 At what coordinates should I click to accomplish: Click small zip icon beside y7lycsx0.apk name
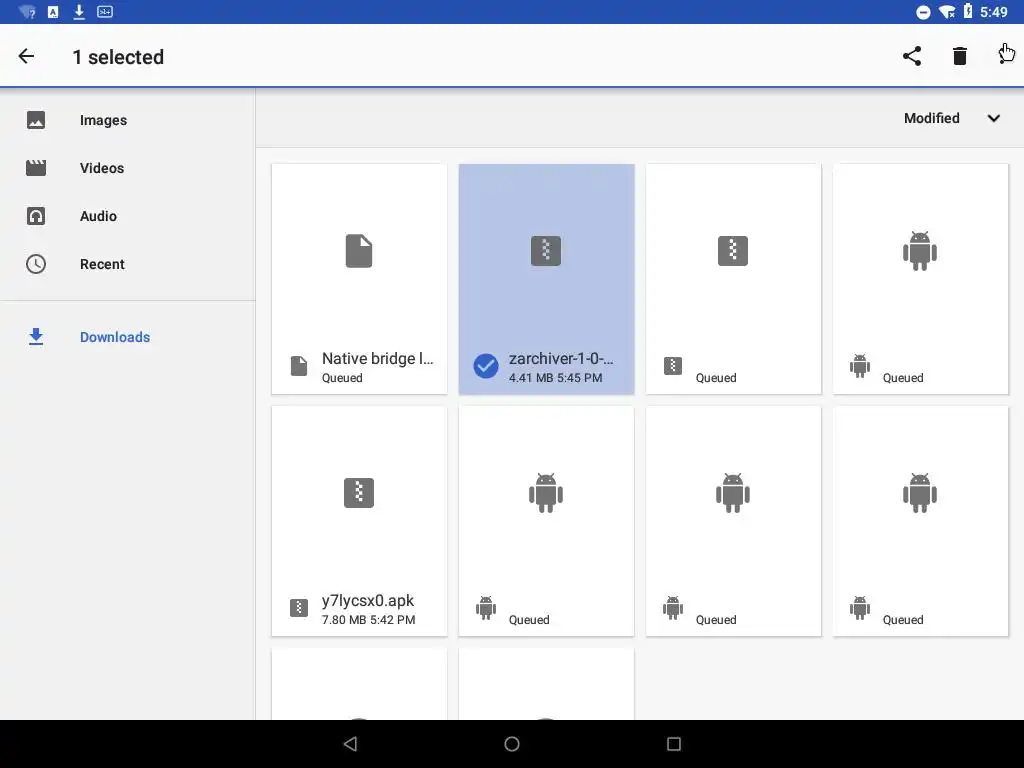(x=298, y=608)
